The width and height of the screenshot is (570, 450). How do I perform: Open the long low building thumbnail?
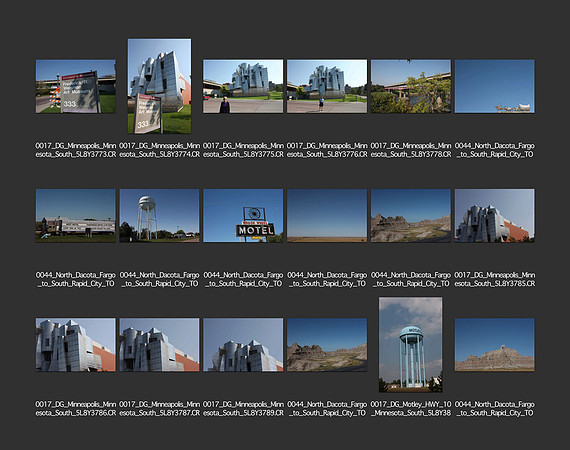76,216
